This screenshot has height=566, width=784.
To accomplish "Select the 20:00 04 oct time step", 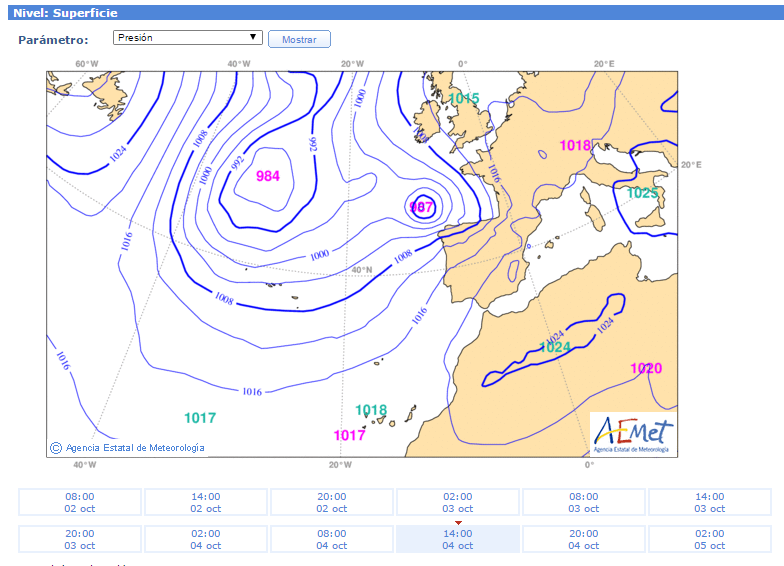I will tap(584, 539).
